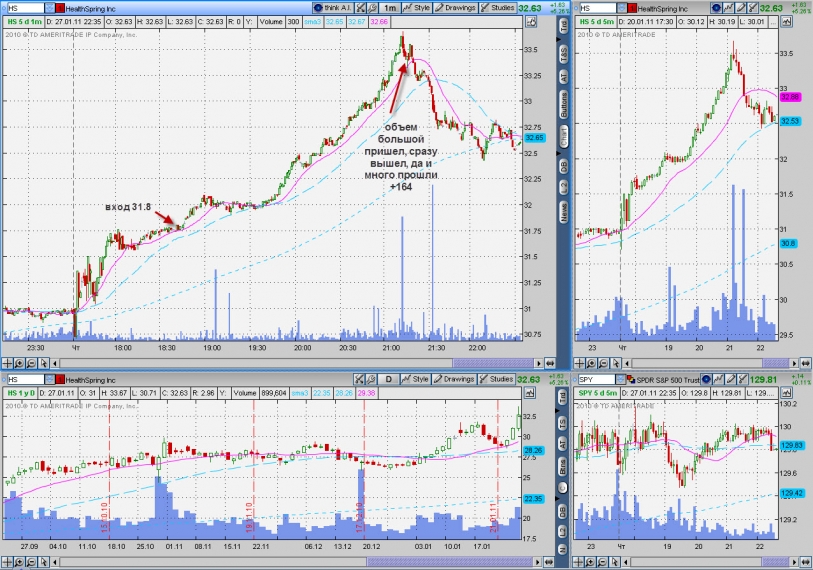Click SPY symbol input field in bottom-right chart

coord(596,380)
